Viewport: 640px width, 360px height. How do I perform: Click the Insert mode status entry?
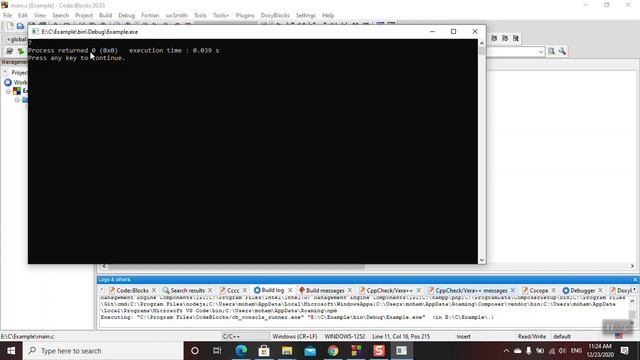click(x=463, y=337)
